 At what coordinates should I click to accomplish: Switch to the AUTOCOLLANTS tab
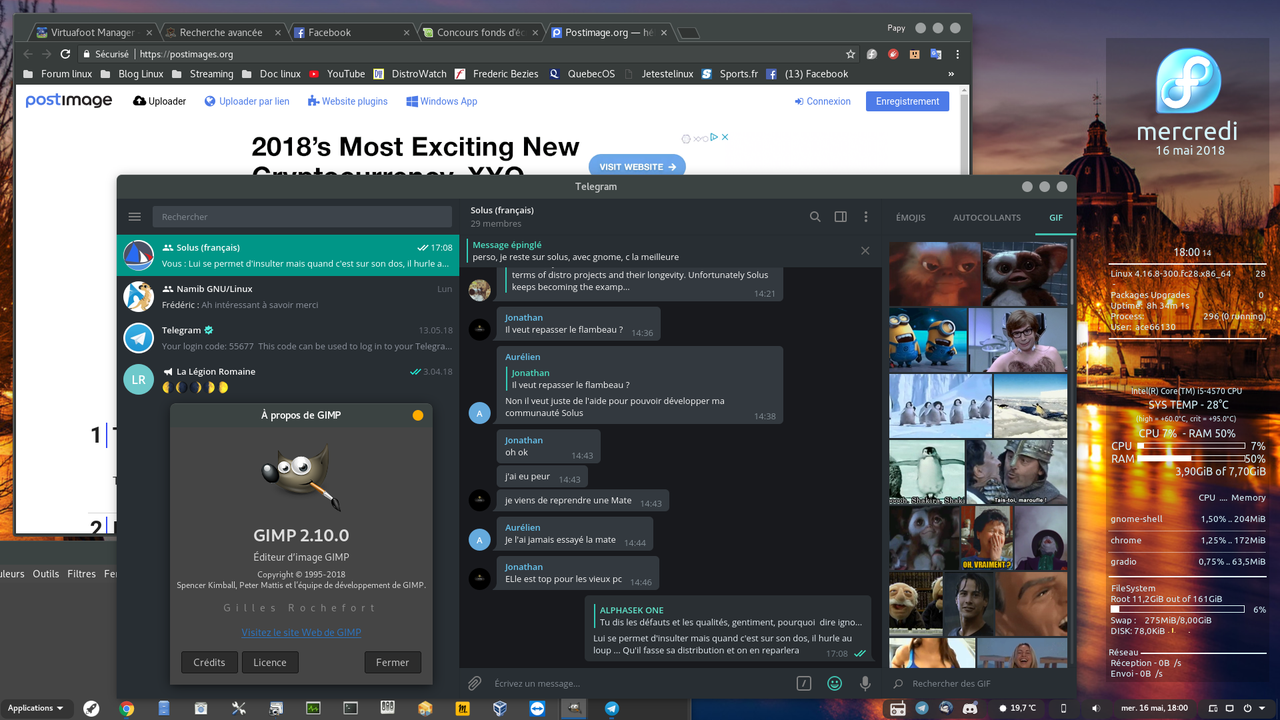(987, 217)
